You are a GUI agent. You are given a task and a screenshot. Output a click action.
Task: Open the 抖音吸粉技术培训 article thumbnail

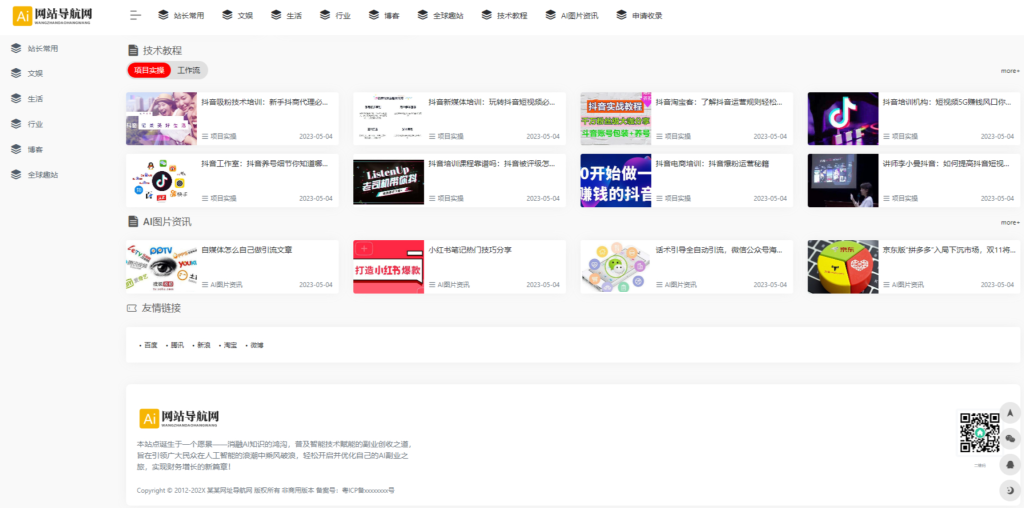tap(161, 118)
